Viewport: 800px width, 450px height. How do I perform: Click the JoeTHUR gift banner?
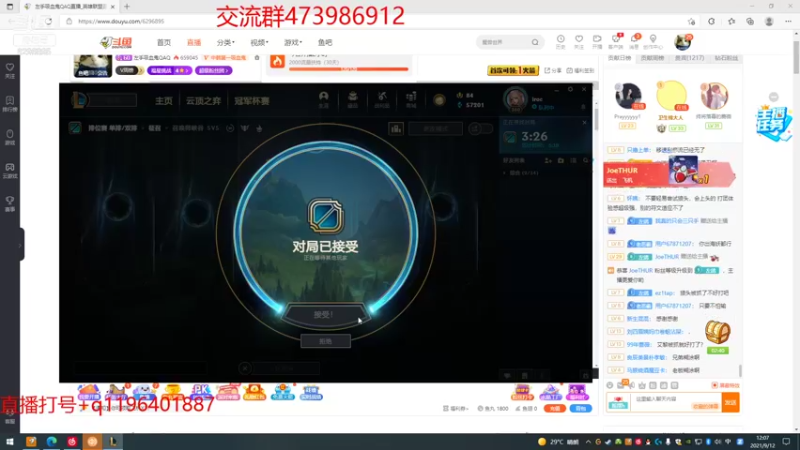(669, 173)
